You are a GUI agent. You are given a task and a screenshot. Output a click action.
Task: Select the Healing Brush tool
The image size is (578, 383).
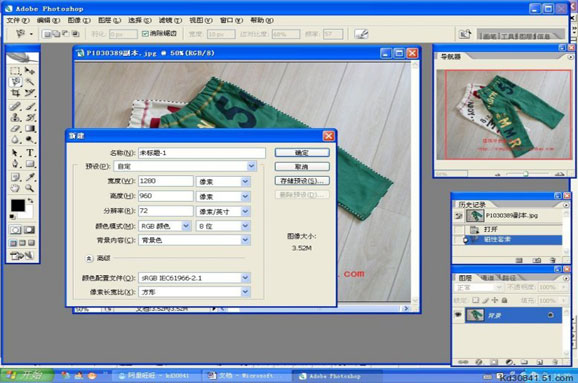click(15, 107)
